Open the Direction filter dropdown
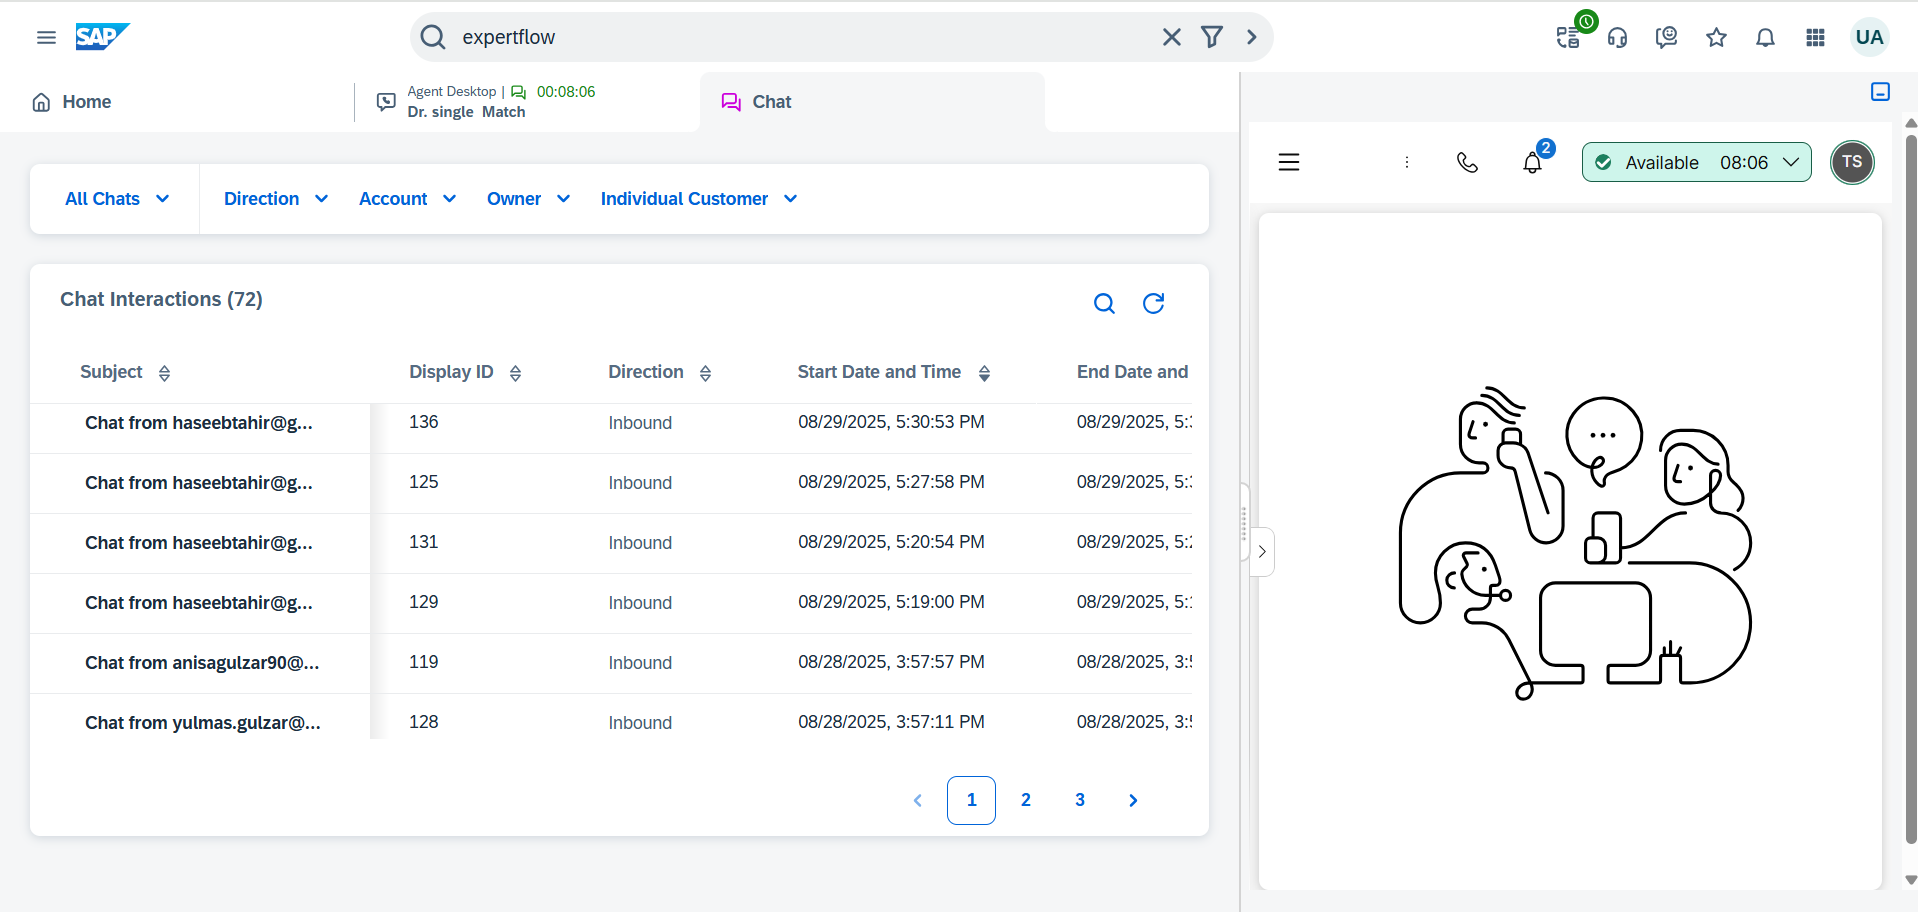Viewport: 1918px width, 912px height. 275,199
